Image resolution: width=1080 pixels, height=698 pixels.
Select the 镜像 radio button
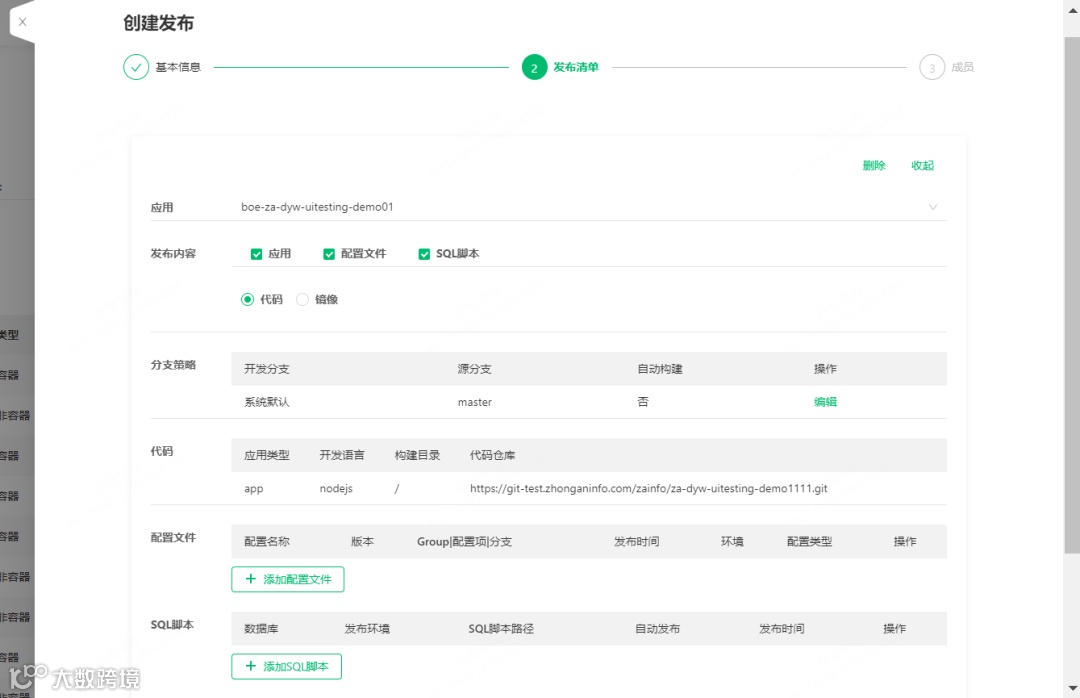302,299
